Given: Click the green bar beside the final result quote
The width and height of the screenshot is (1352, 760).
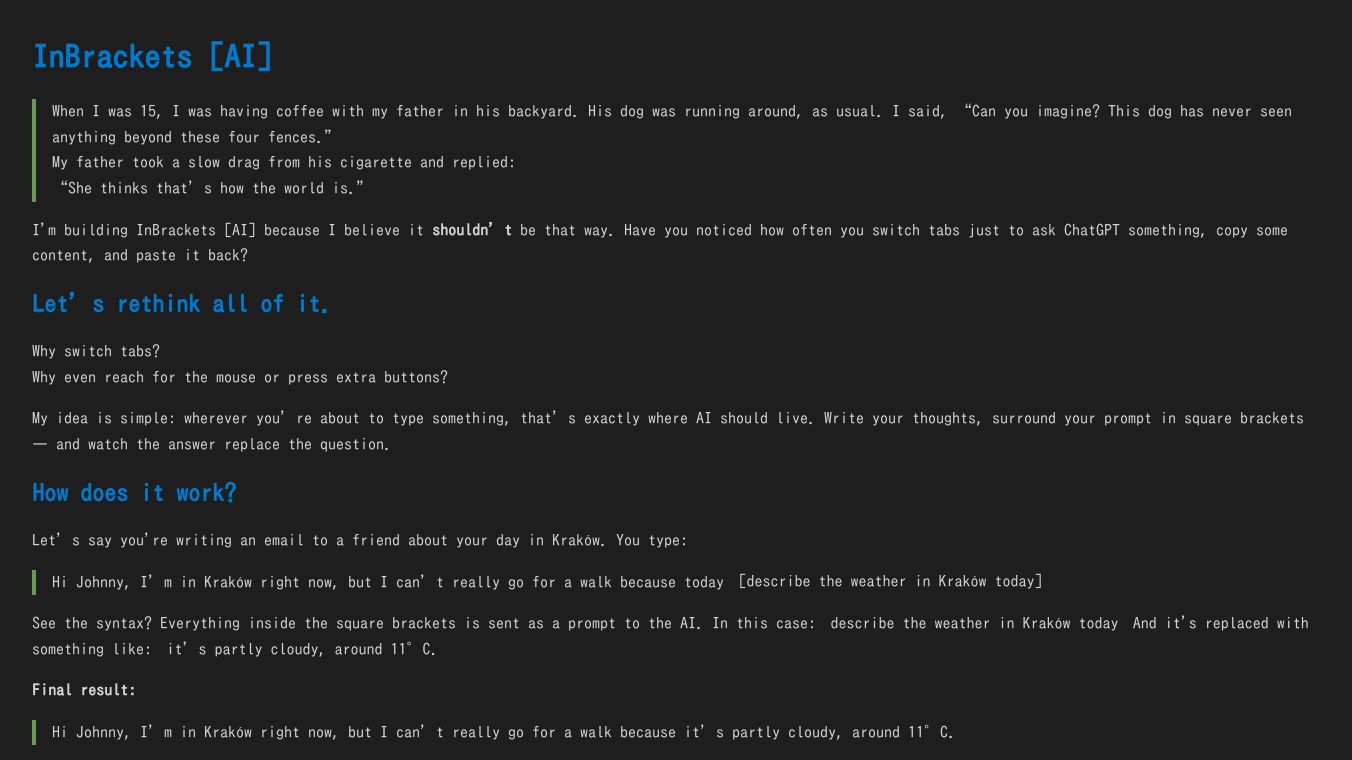Looking at the screenshot, I should [34, 733].
